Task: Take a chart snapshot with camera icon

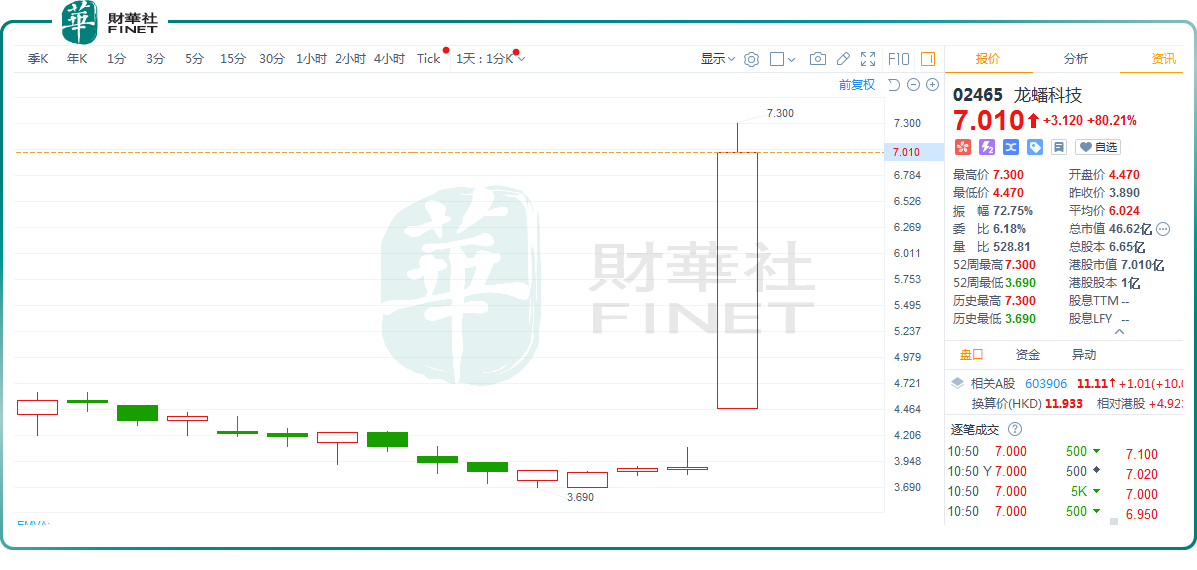Action: tap(818, 59)
